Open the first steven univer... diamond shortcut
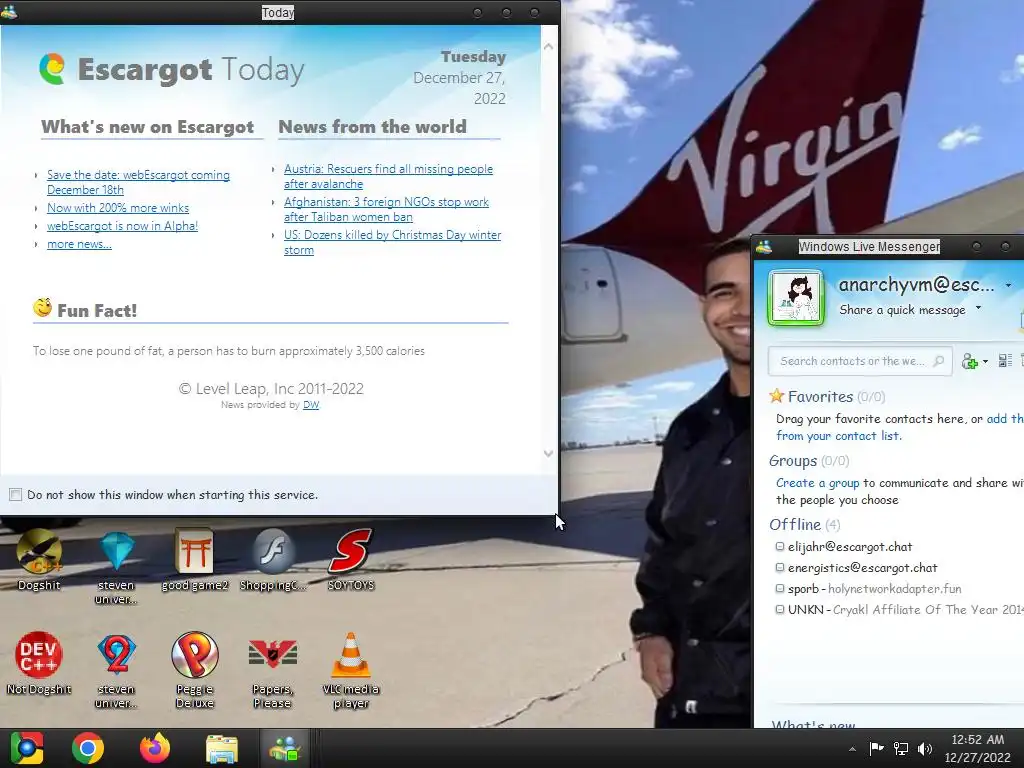1024x768 pixels. click(116, 567)
